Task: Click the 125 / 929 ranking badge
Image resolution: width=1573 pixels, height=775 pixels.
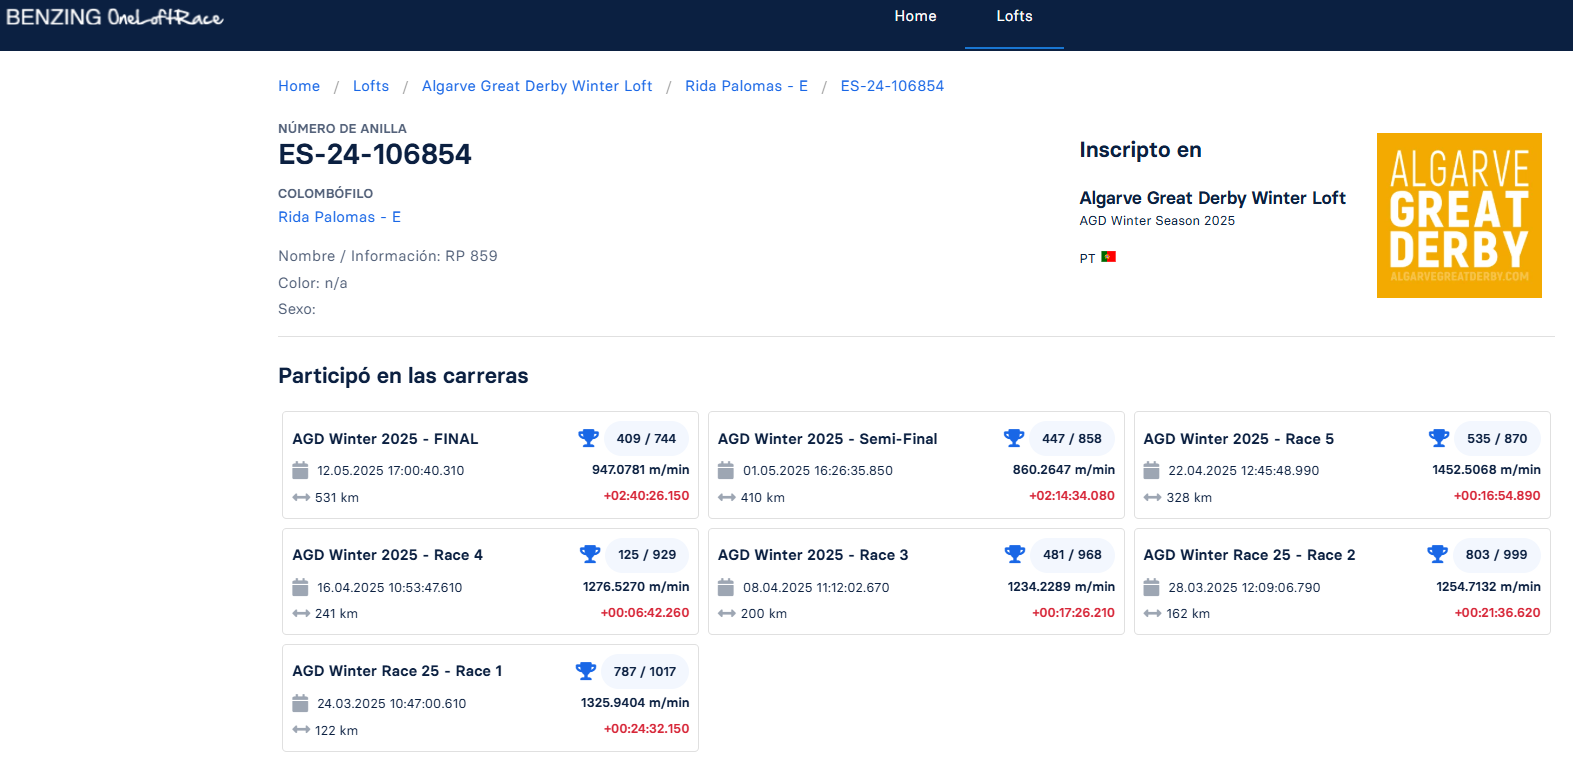Action: coord(647,555)
